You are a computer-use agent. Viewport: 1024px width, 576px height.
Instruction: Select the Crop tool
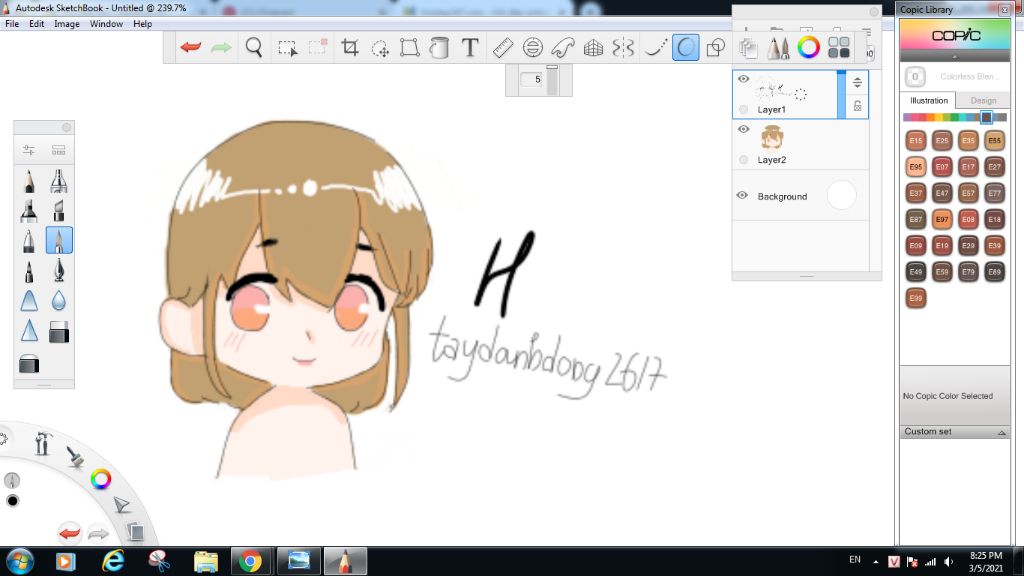click(350, 48)
